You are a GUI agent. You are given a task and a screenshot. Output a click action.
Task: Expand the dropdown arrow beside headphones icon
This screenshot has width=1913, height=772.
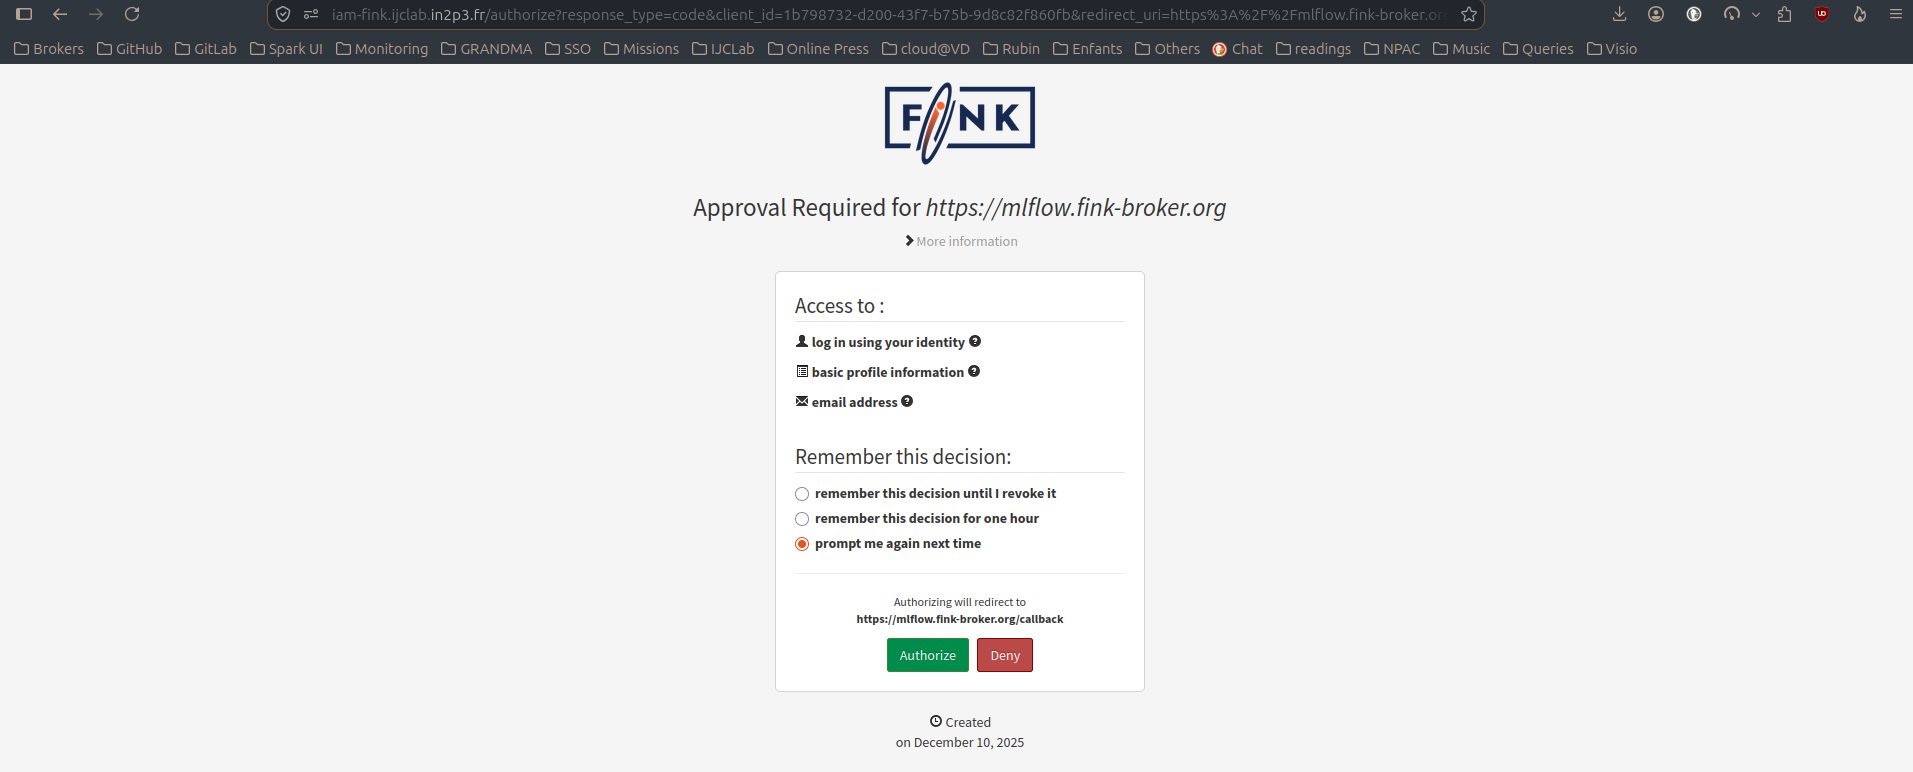[x=1756, y=15]
